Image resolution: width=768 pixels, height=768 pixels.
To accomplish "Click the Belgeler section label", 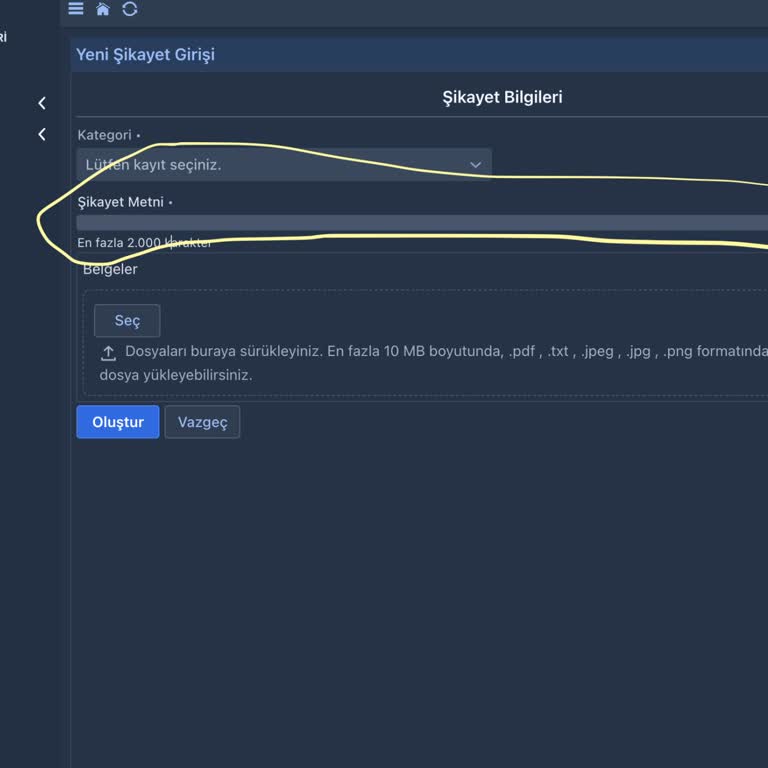I will 110,269.
